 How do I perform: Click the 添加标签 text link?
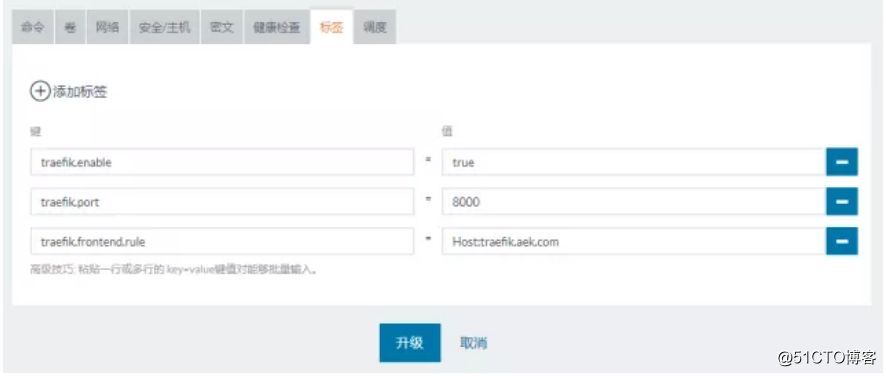pos(80,92)
